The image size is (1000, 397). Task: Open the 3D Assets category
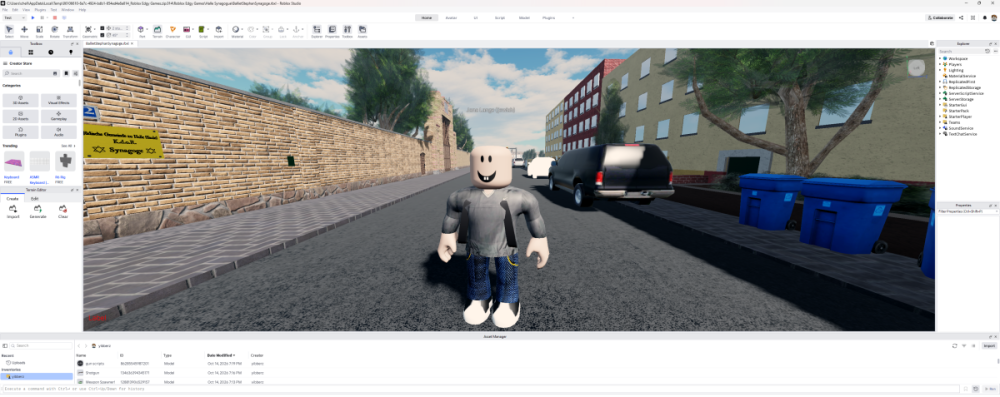20,100
